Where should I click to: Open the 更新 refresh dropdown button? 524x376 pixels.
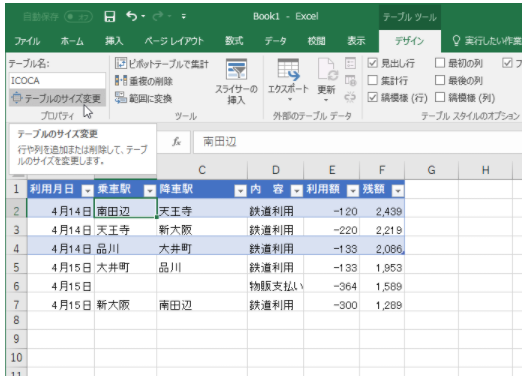[326, 81]
